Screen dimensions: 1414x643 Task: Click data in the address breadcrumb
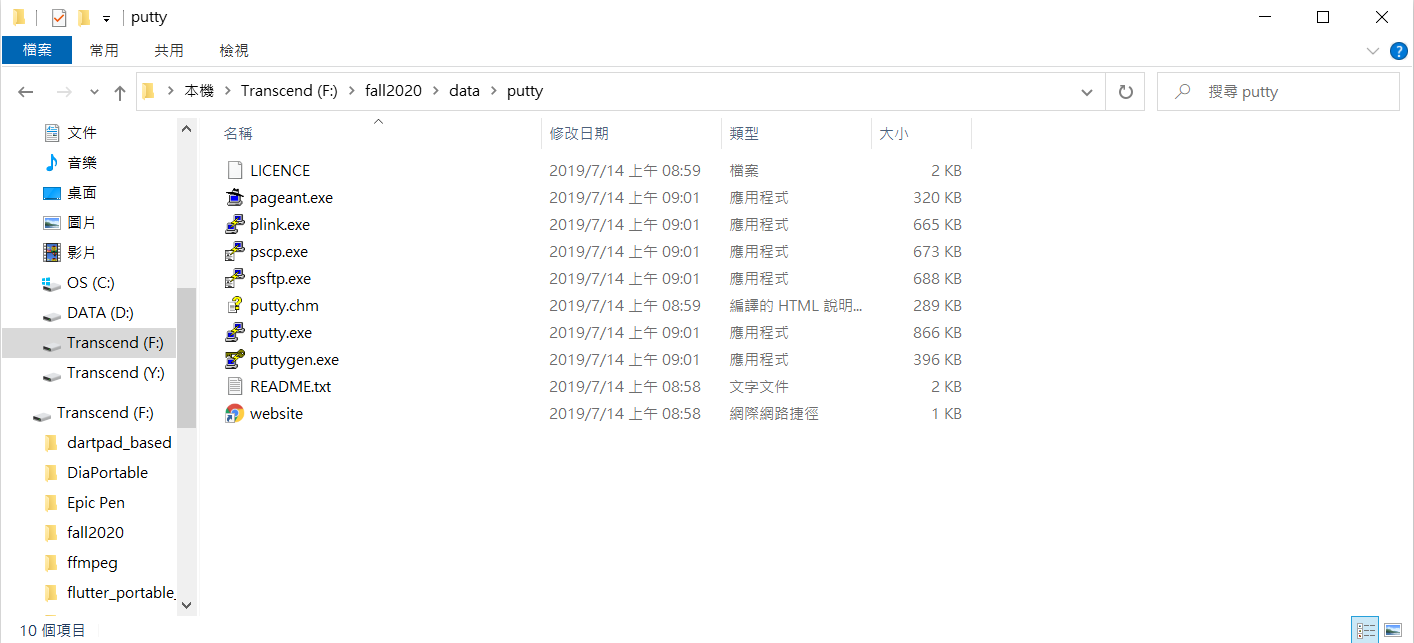click(464, 91)
